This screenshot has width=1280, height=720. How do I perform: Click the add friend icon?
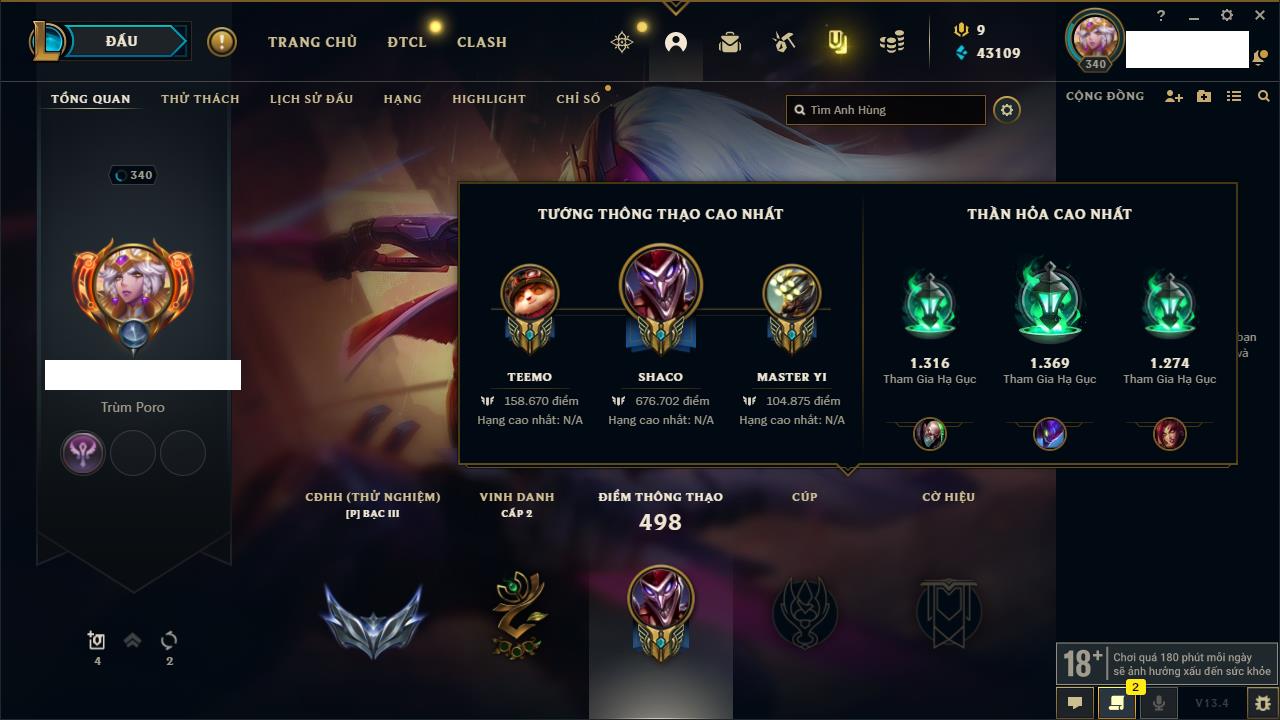pos(1174,96)
